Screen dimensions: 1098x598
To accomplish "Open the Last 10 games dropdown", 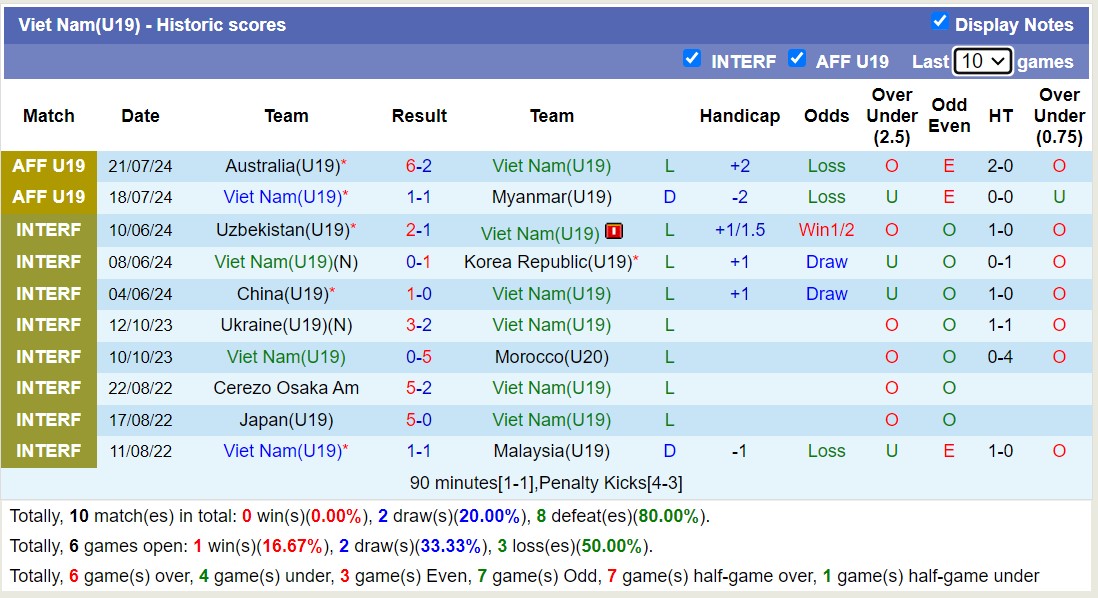I will click(982, 61).
